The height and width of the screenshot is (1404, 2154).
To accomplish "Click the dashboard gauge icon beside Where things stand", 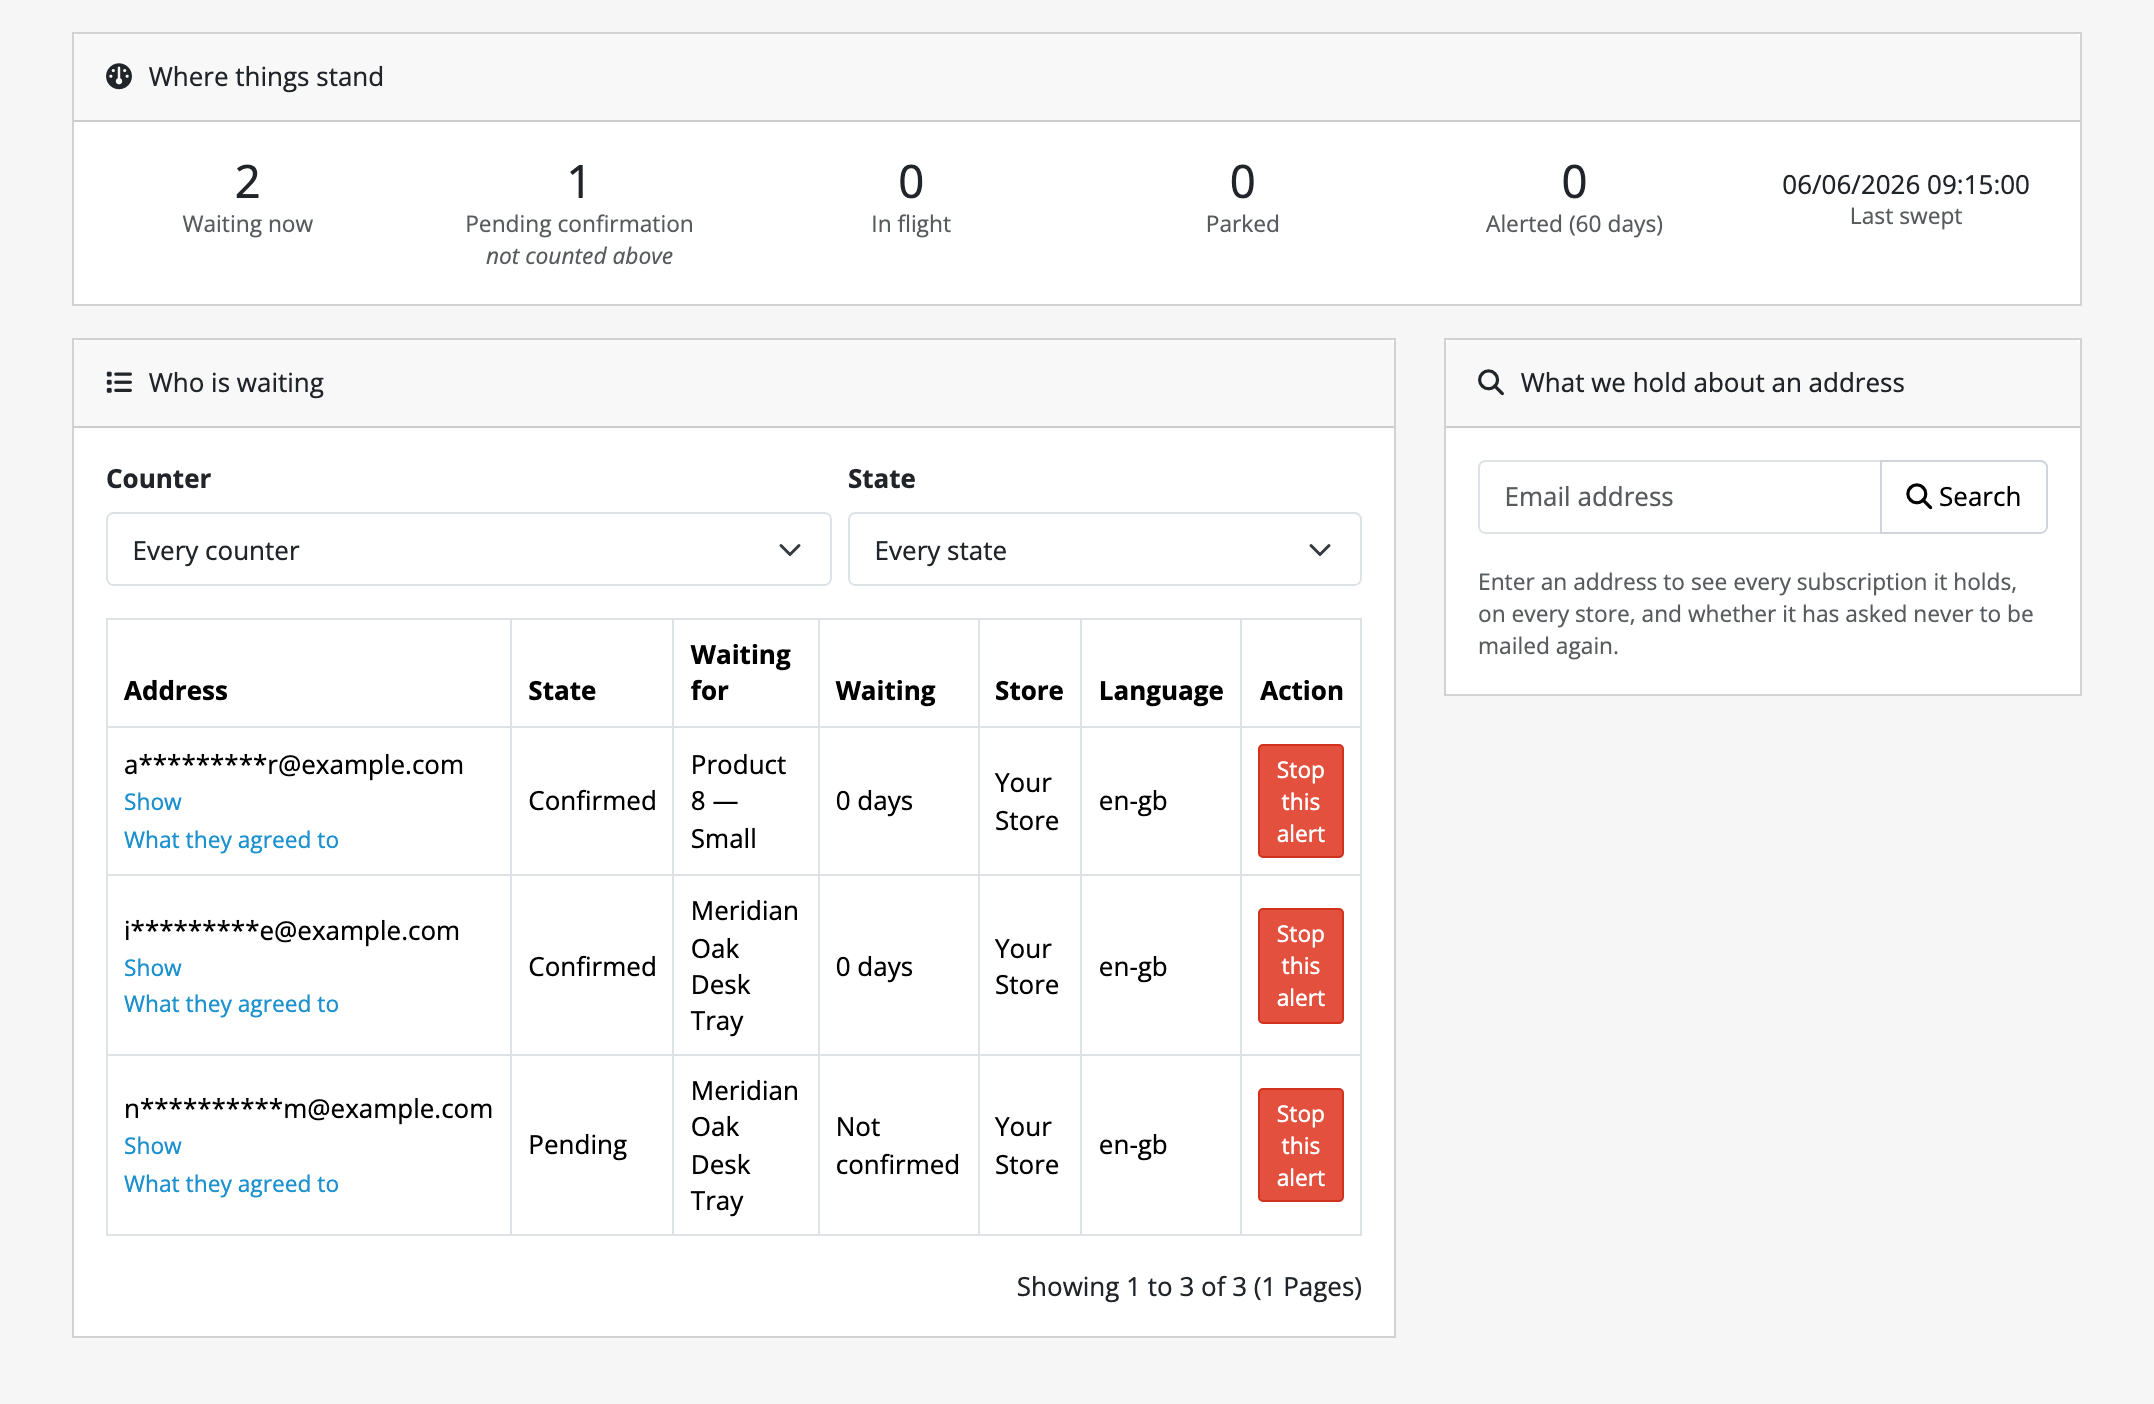I will (x=119, y=77).
